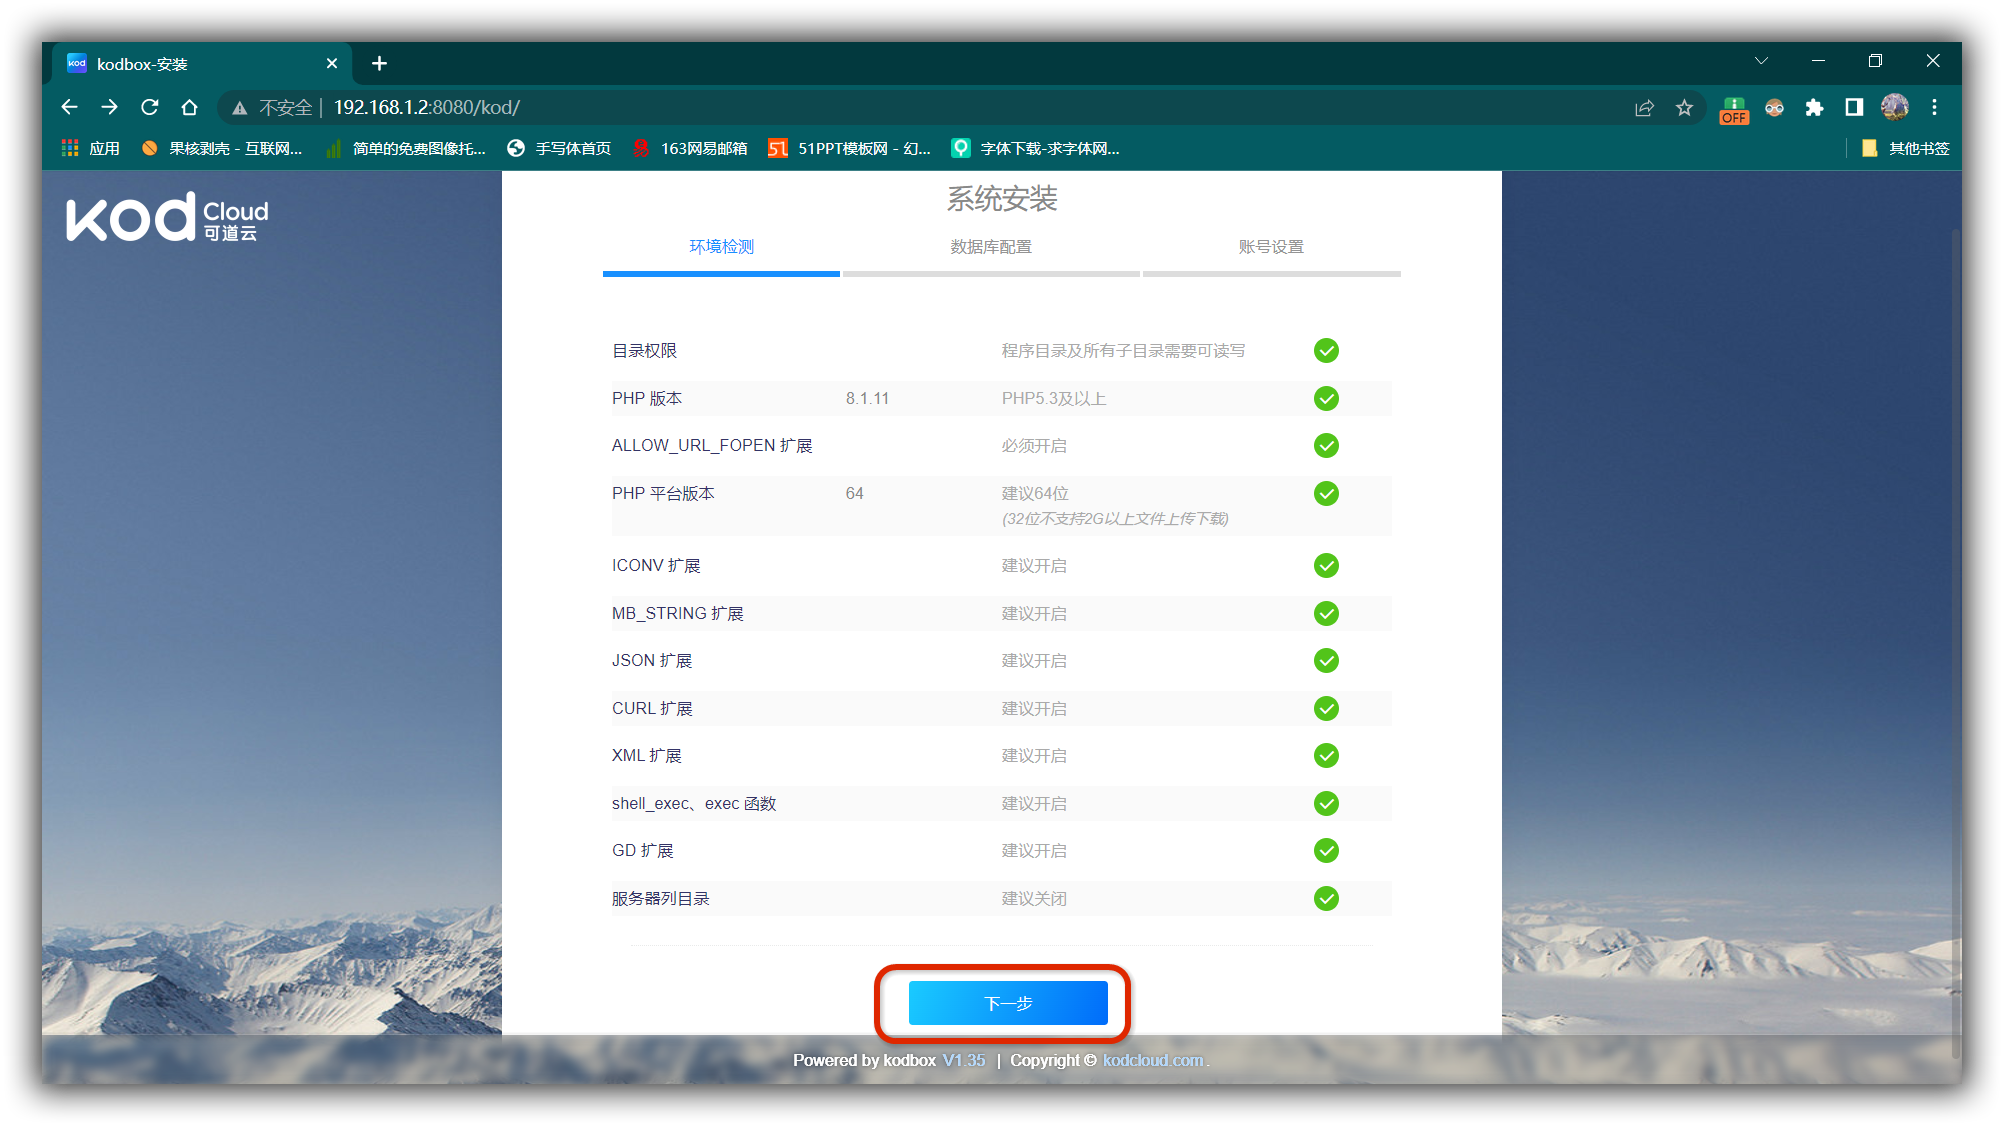Click the Kod Cloud 可道云 logo
Viewport: 2004px width, 1126px height.
[x=167, y=217]
